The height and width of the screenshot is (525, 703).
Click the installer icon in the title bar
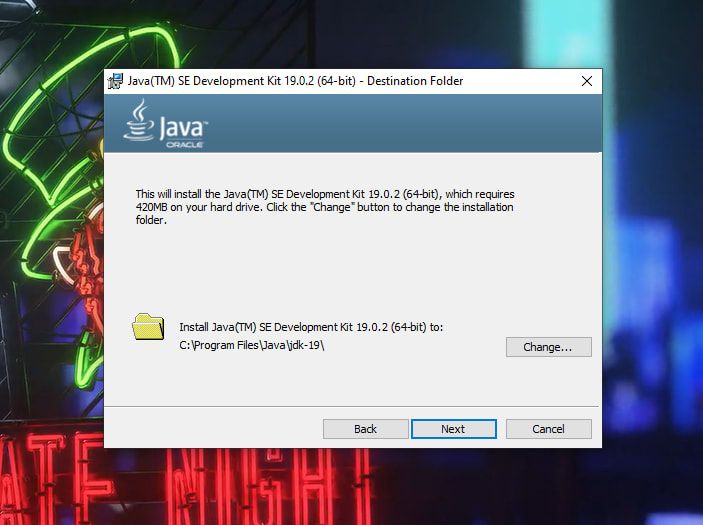[x=115, y=81]
